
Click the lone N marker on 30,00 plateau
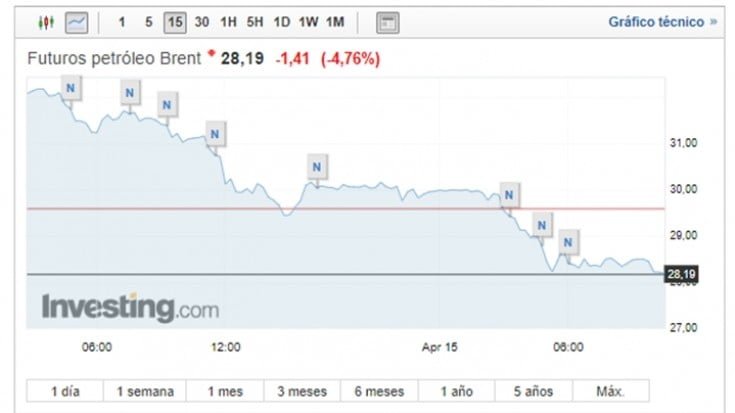pyautogui.click(x=317, y=166)
